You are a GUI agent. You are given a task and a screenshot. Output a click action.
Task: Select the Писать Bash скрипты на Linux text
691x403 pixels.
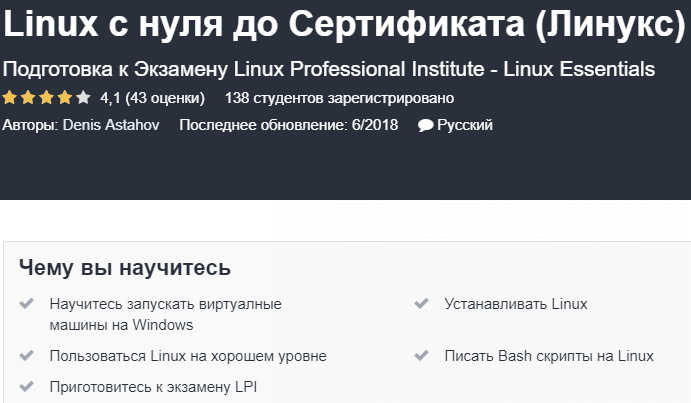coord(549,356)
